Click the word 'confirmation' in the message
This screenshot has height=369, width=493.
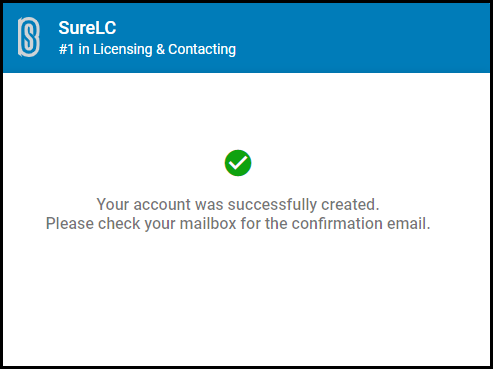pyautogui.click(x=337, y=223)
